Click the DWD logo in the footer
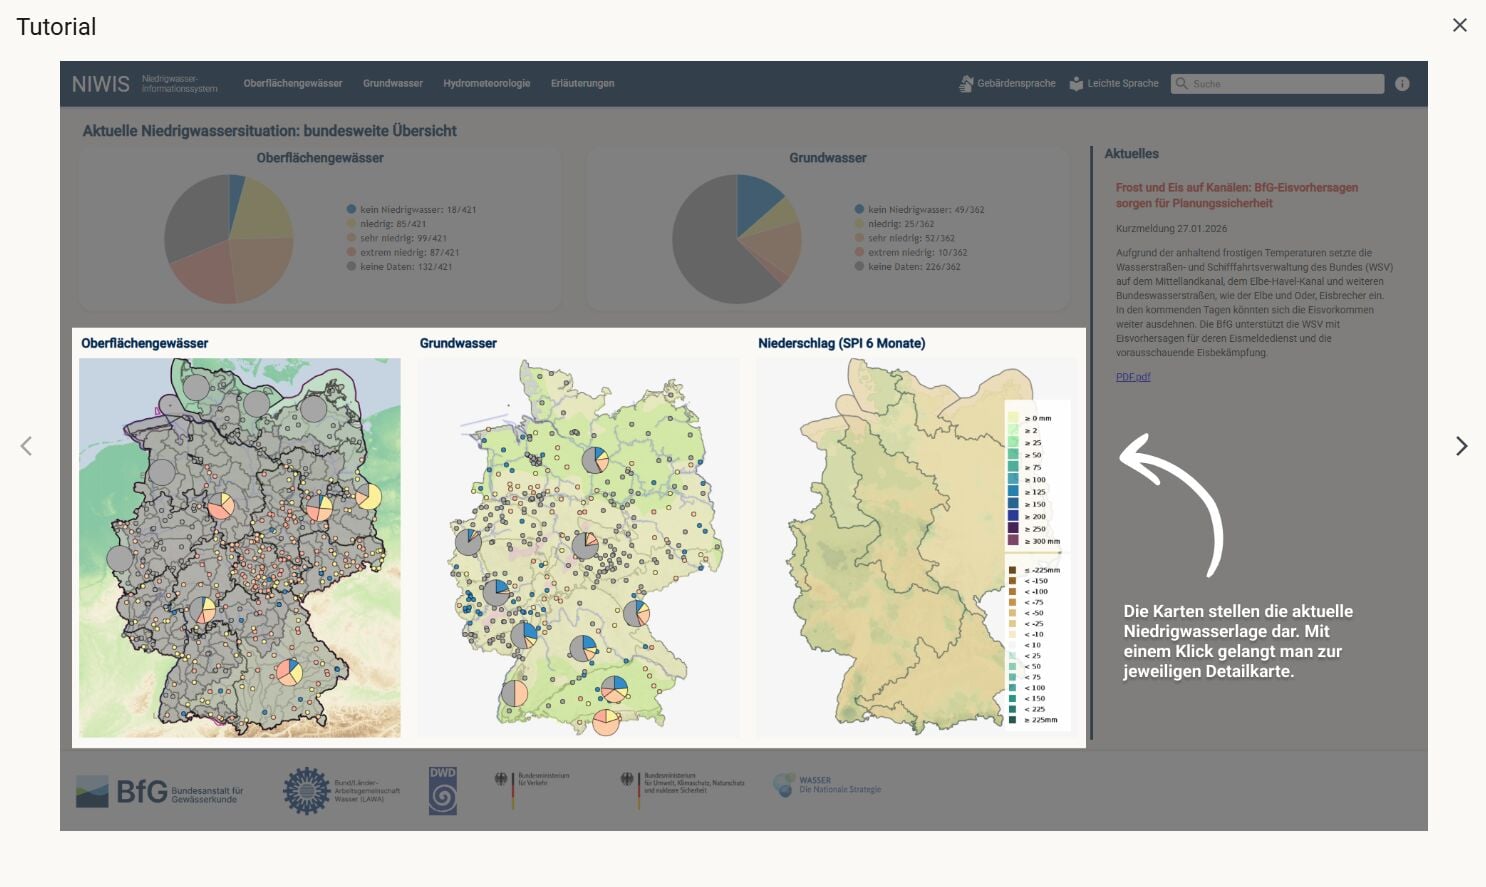The image size is (1486, 887). point(442,790)
